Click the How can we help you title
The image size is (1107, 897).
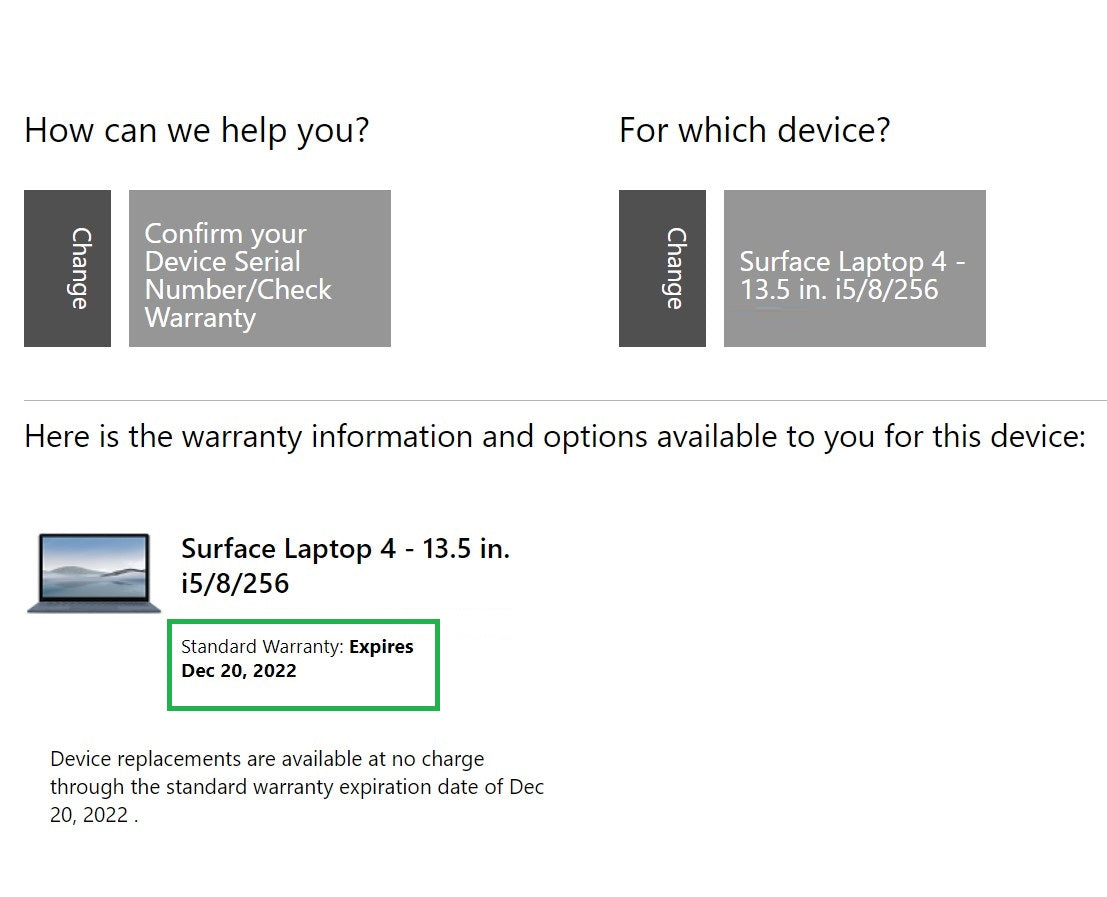click(x=196, y=130)
